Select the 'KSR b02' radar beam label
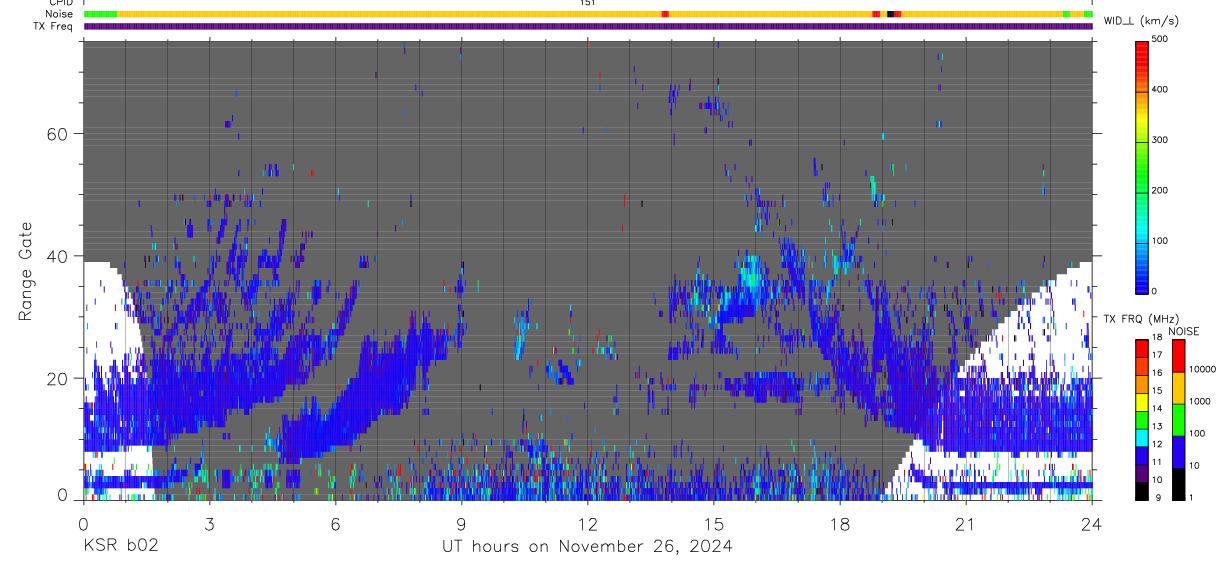The width and height of the screenshot is (1228, 567). click(x=120, y=546)
